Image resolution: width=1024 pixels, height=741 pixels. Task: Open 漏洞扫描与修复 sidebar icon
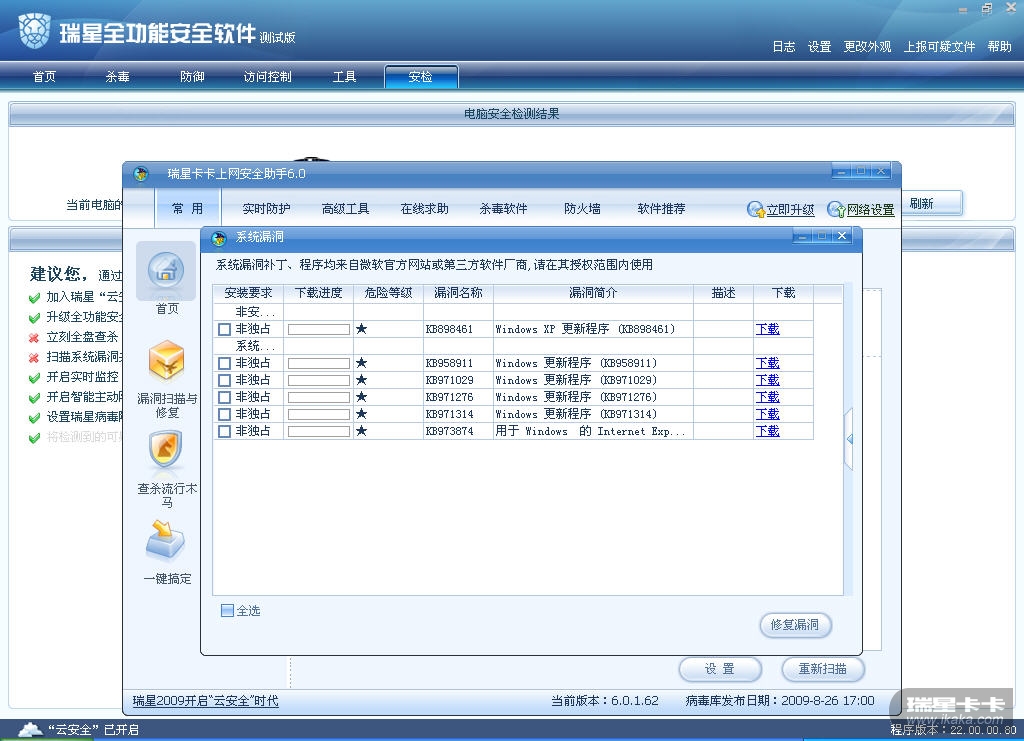(167, 360)
